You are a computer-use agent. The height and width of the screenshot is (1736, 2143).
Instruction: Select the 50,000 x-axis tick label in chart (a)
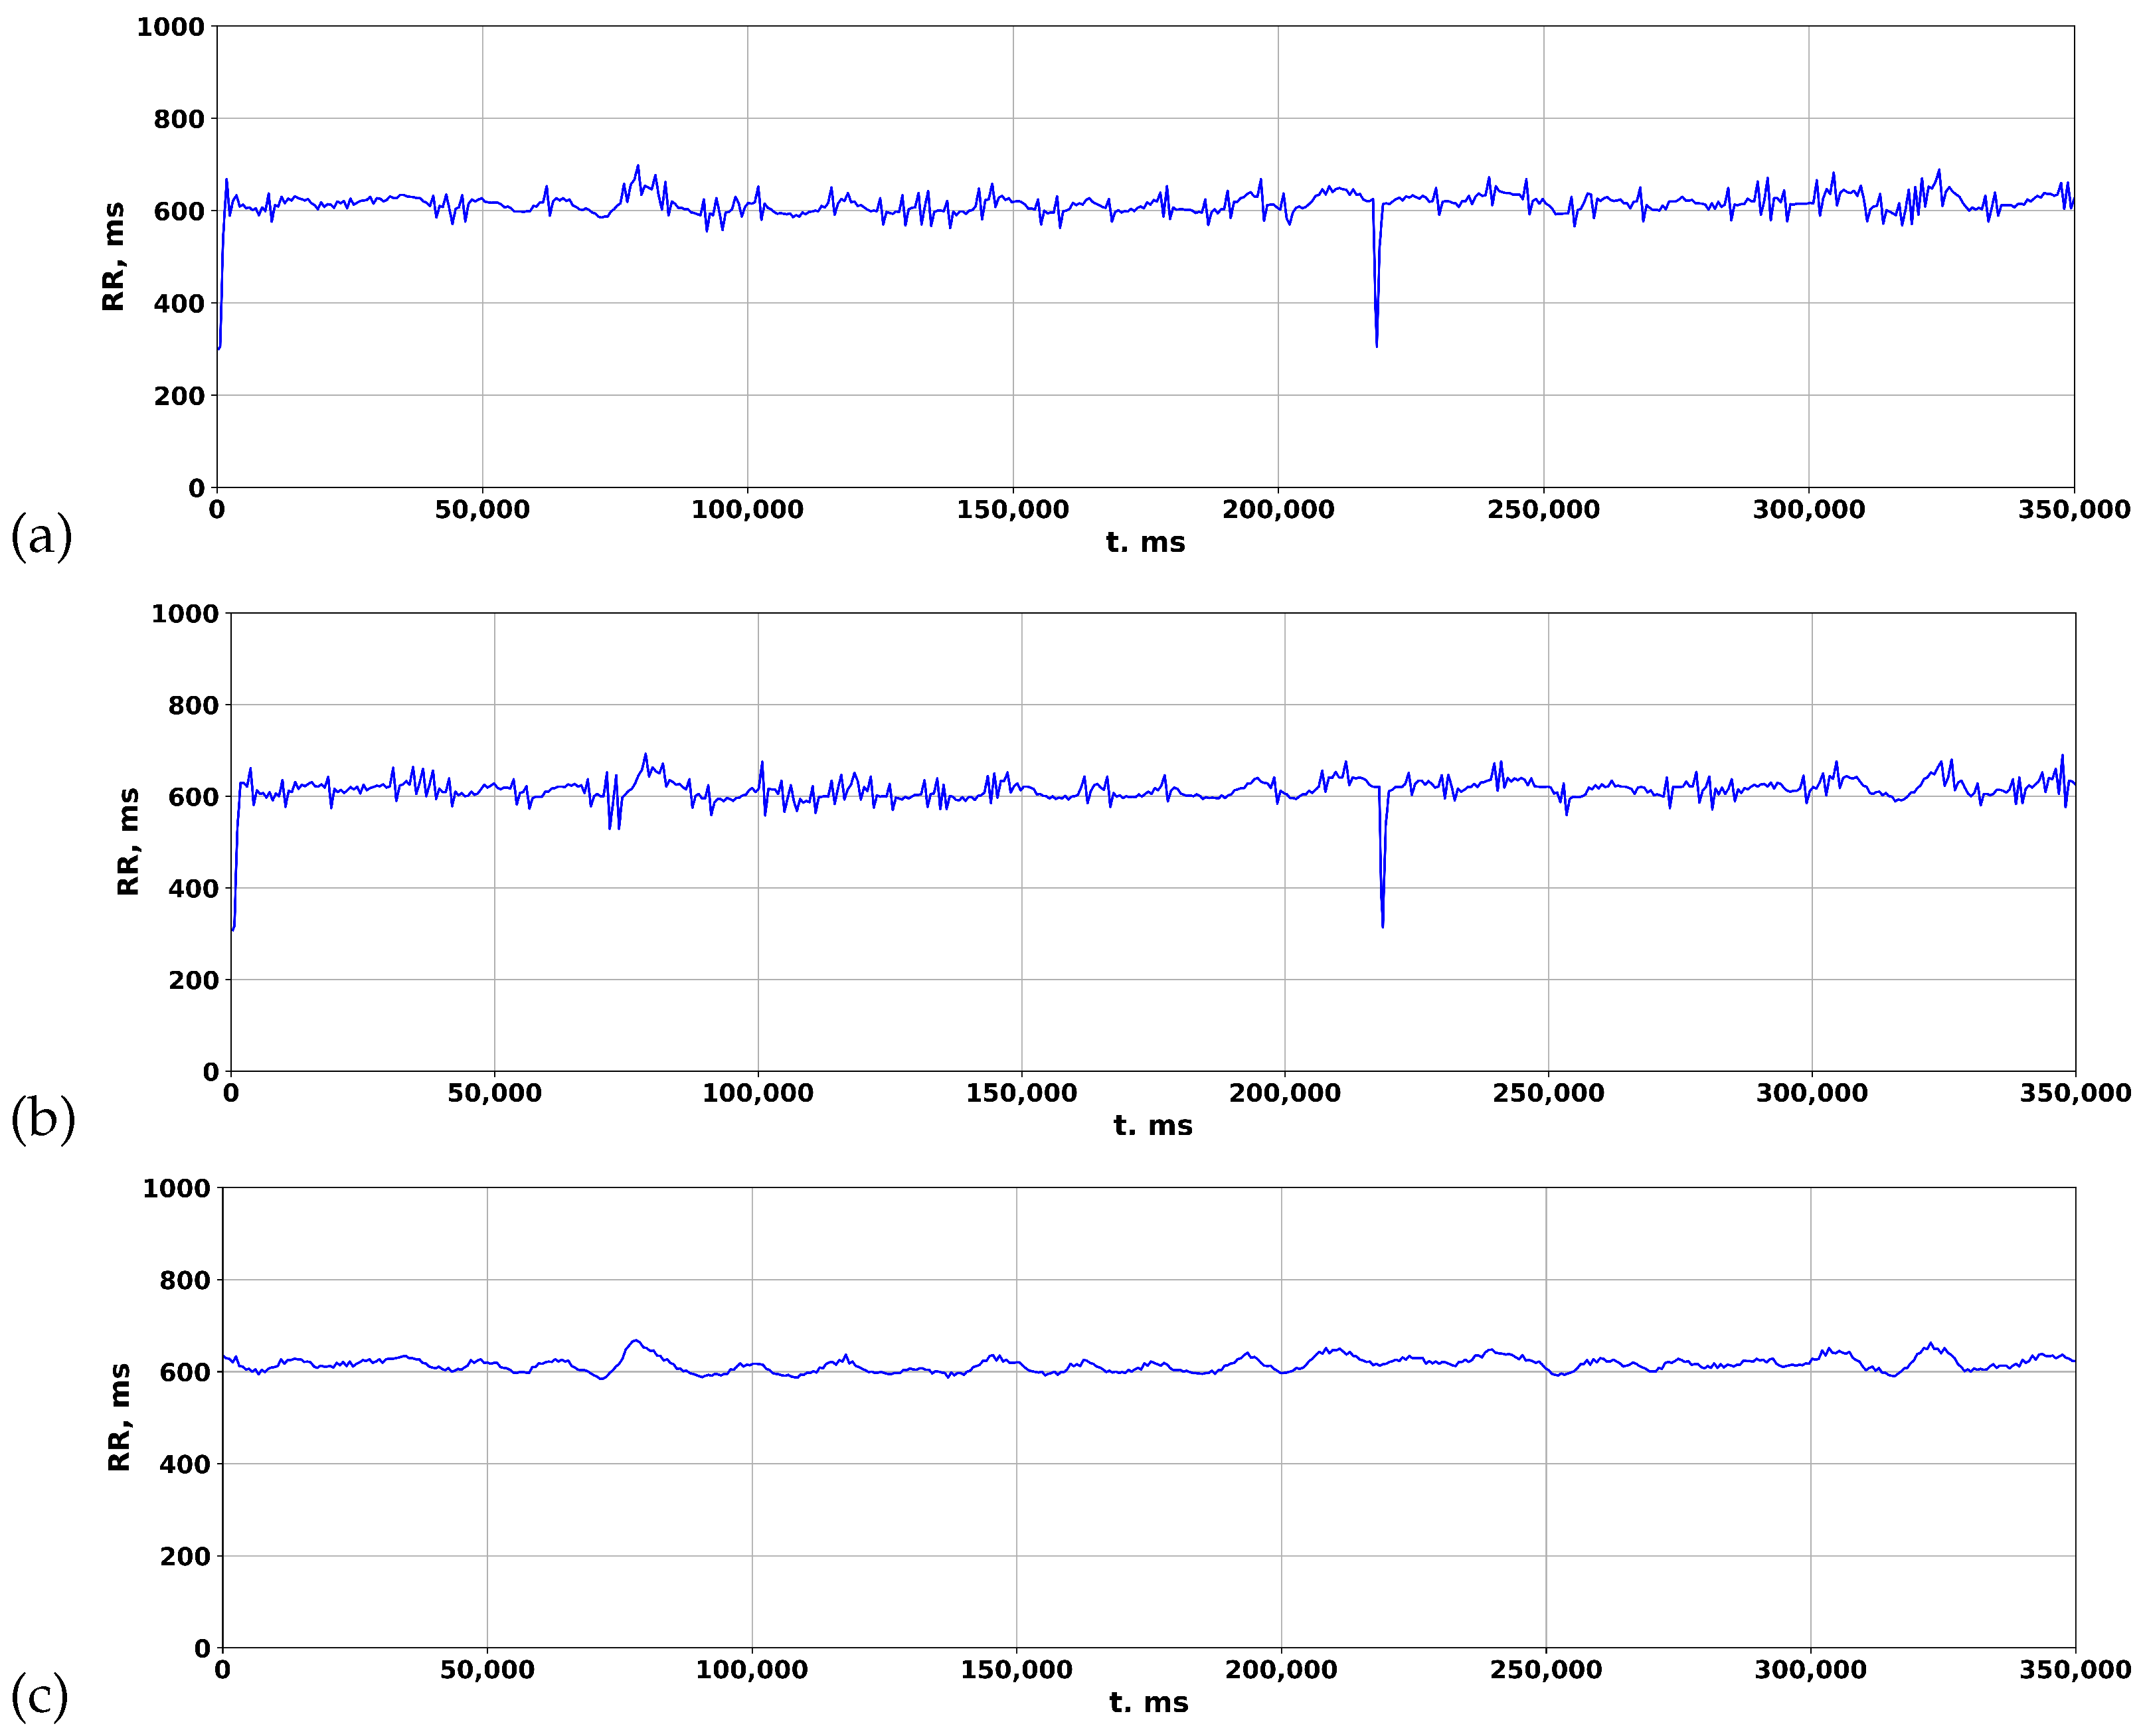point(482,510)
